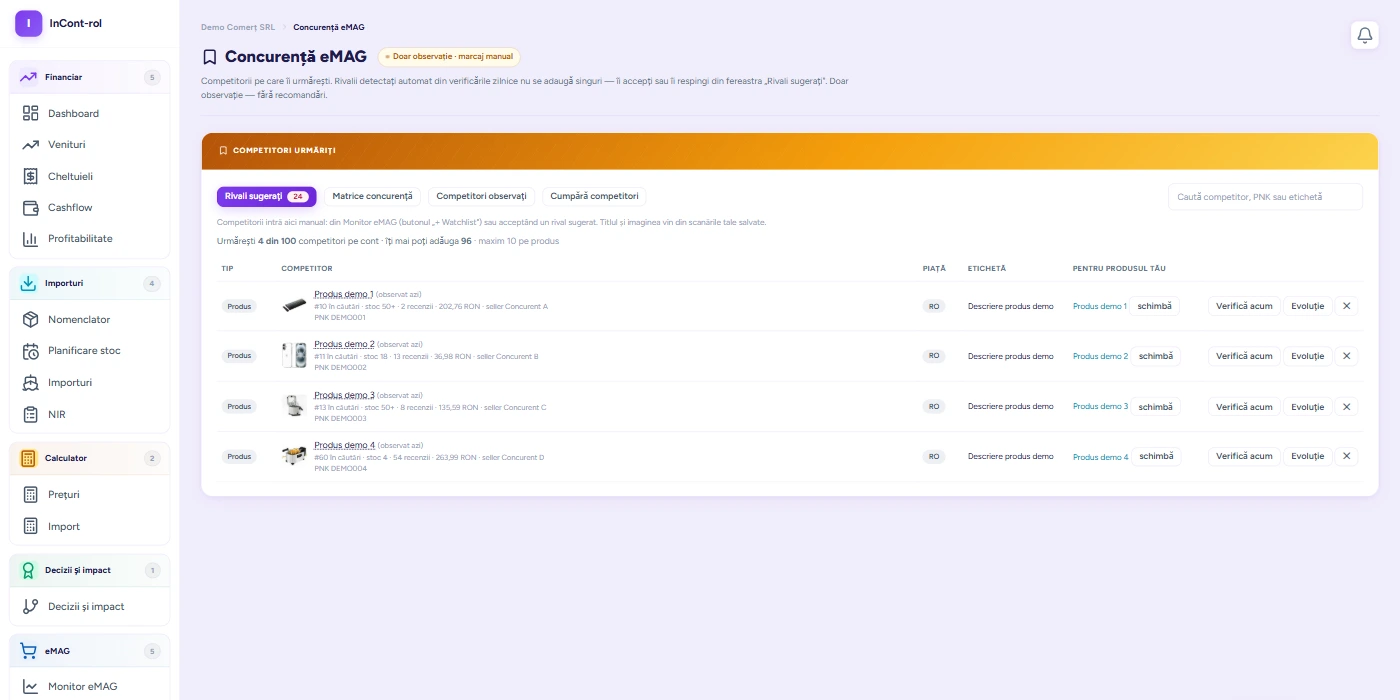Click the Venituri trend icon

tap(30, 145)
